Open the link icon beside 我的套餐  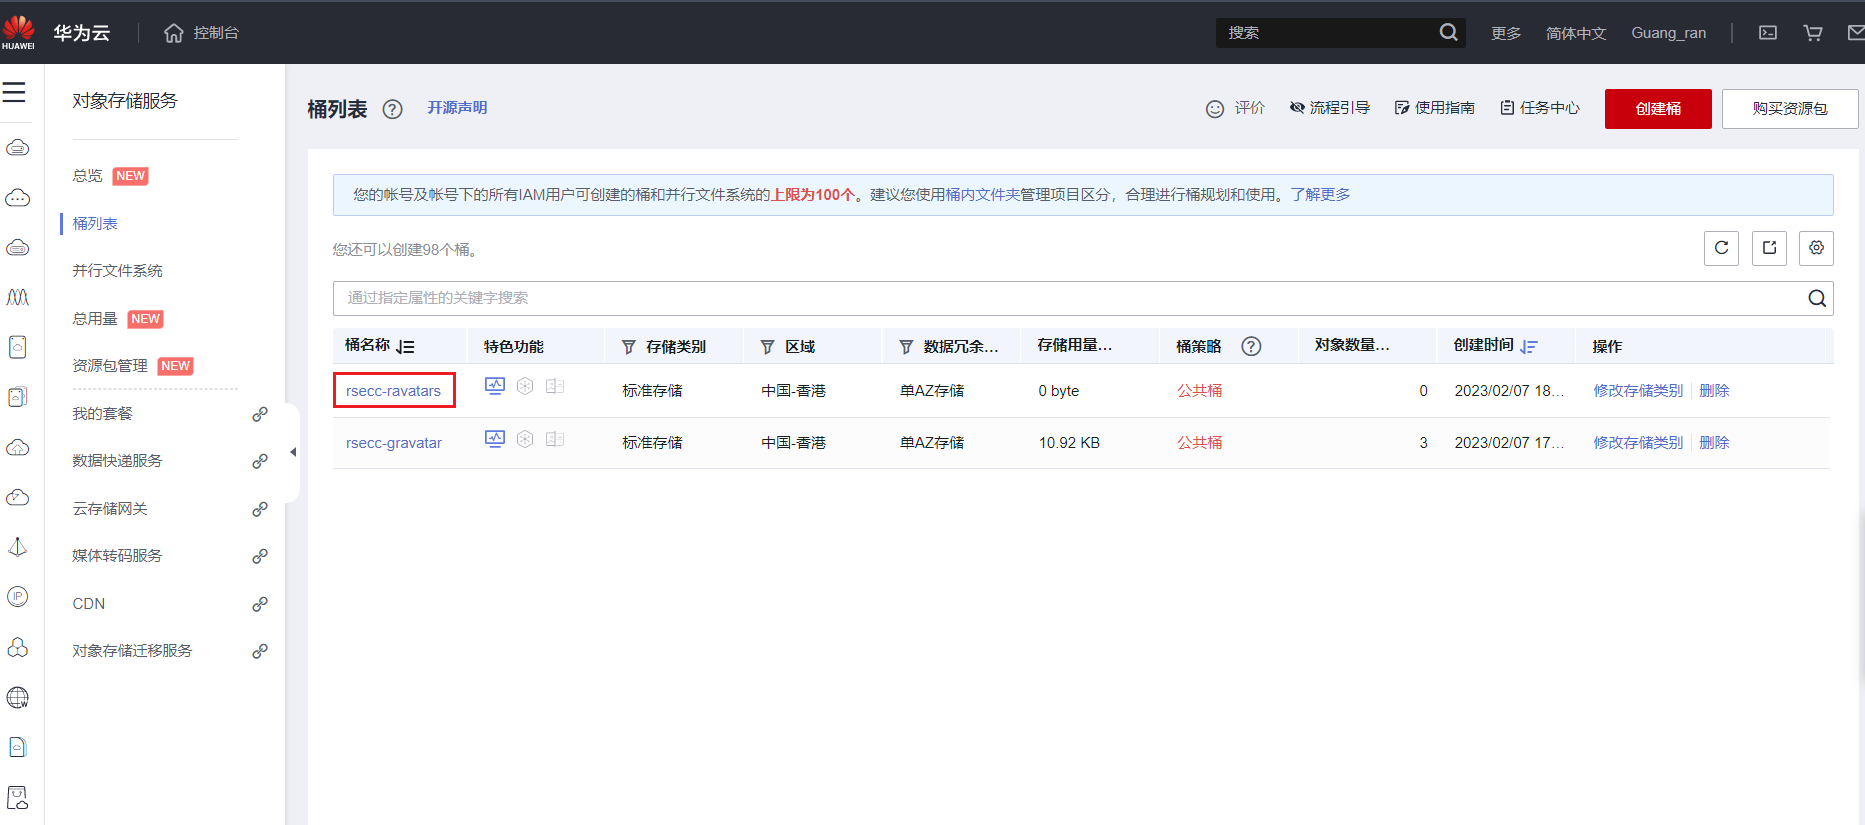[260, 414]
